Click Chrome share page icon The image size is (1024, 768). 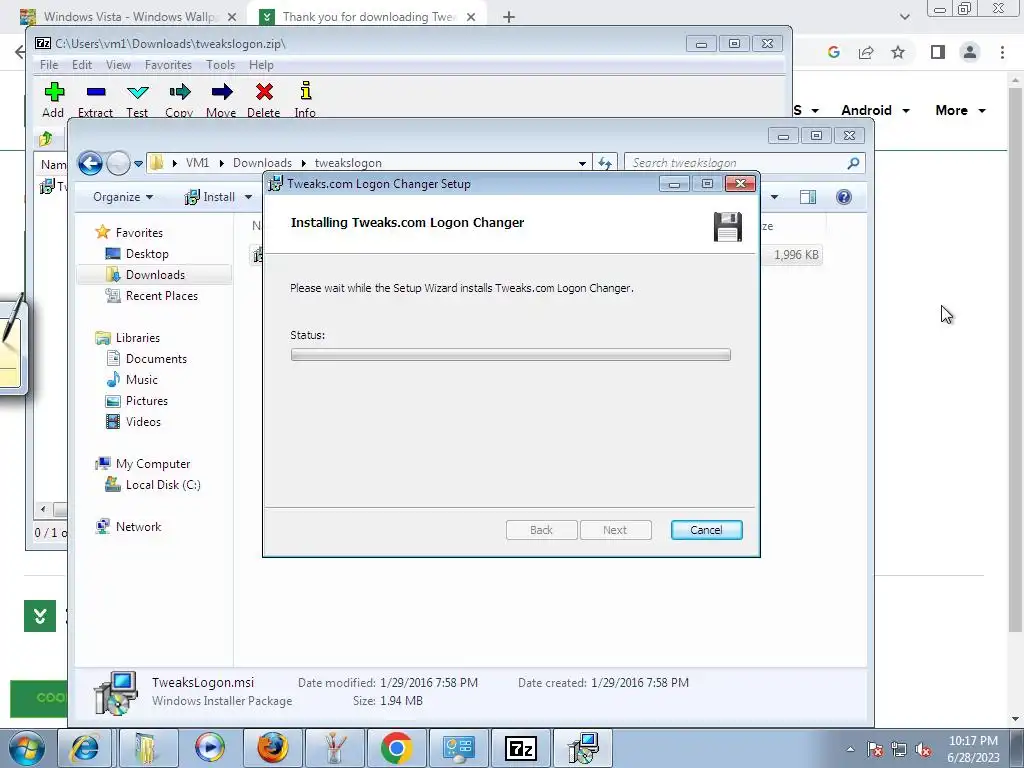[x=866, y=52]
